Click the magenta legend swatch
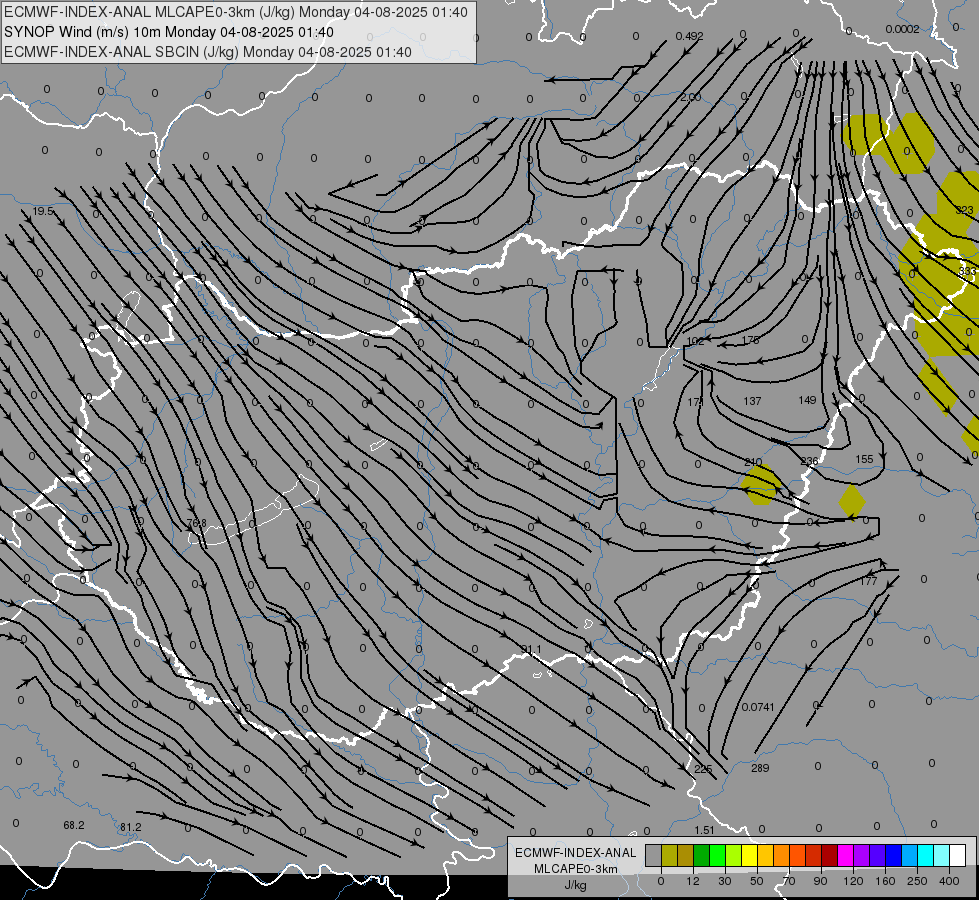This screenshot has width=979, height=900. [846, 855]
